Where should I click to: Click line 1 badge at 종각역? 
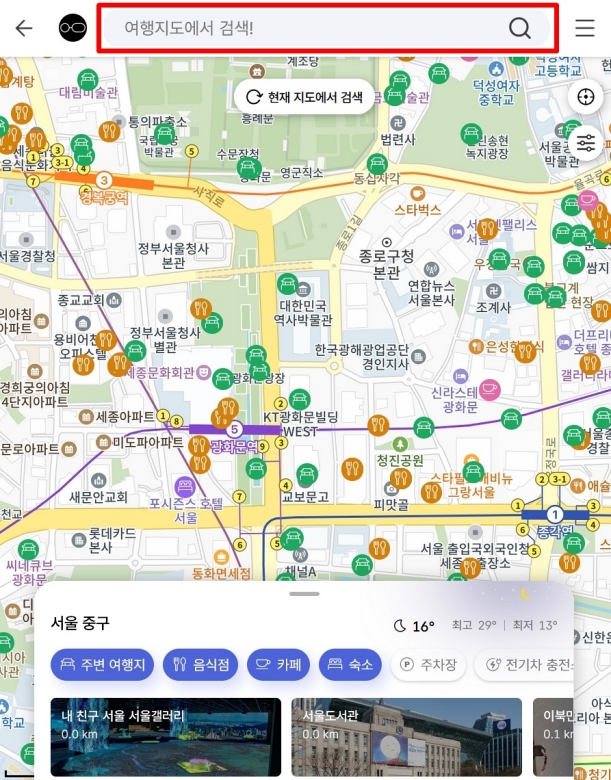click(x=555, y=514)
